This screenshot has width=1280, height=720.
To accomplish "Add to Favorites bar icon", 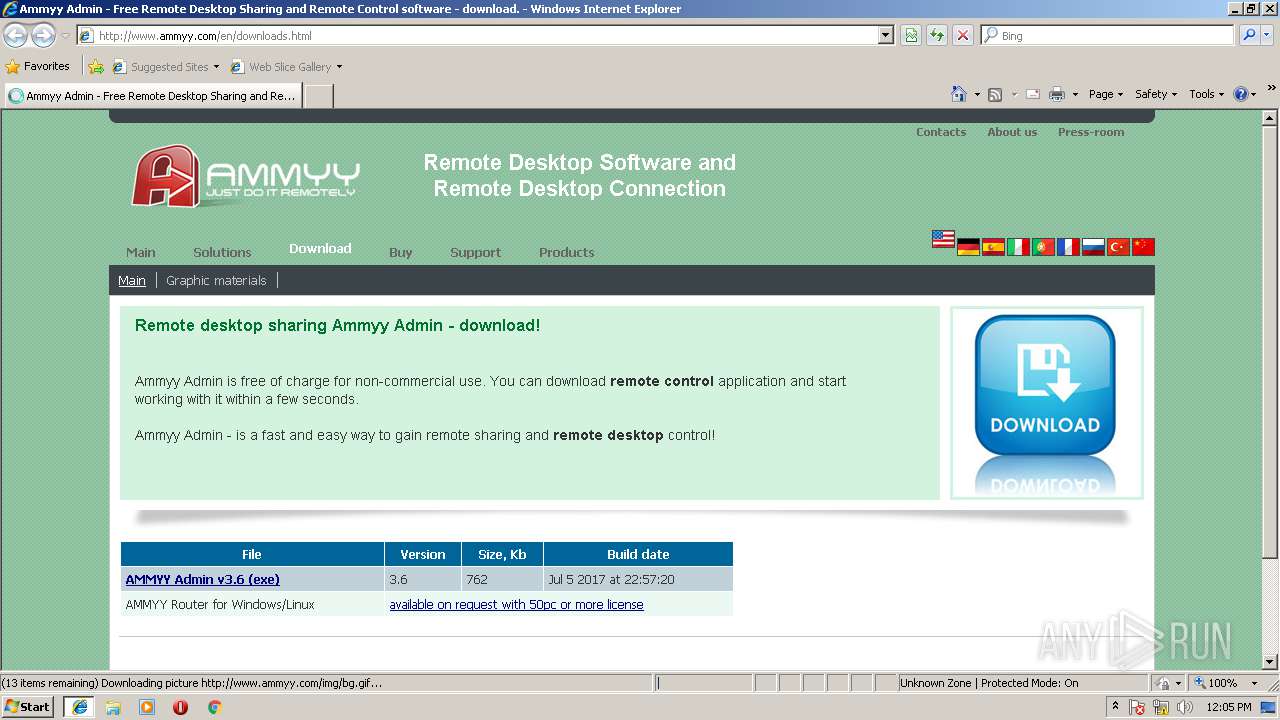I will coord(96,67).
